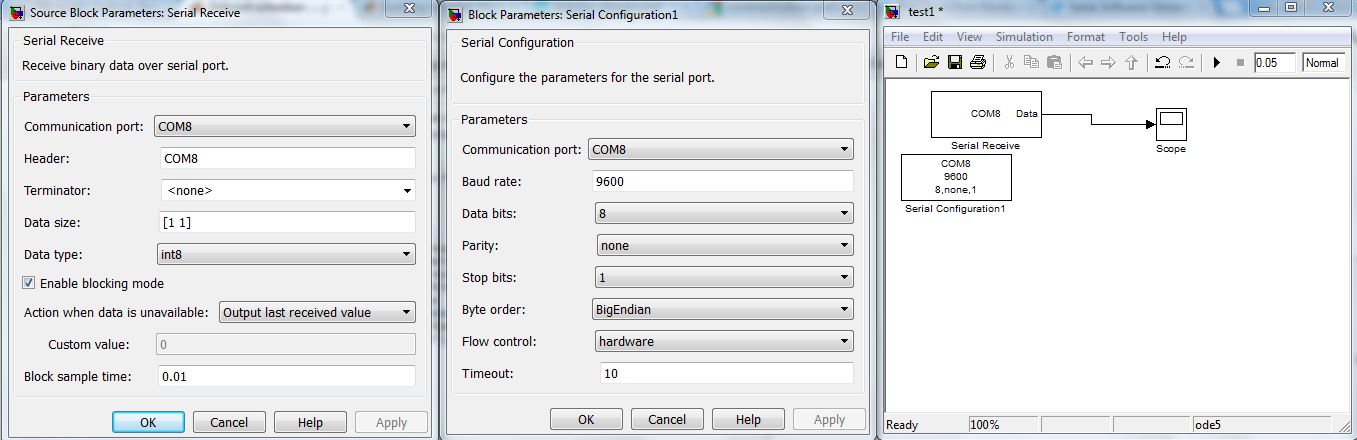
Task: Click OK in the Serial Receive dialog
Action: [x=148, y=422]
